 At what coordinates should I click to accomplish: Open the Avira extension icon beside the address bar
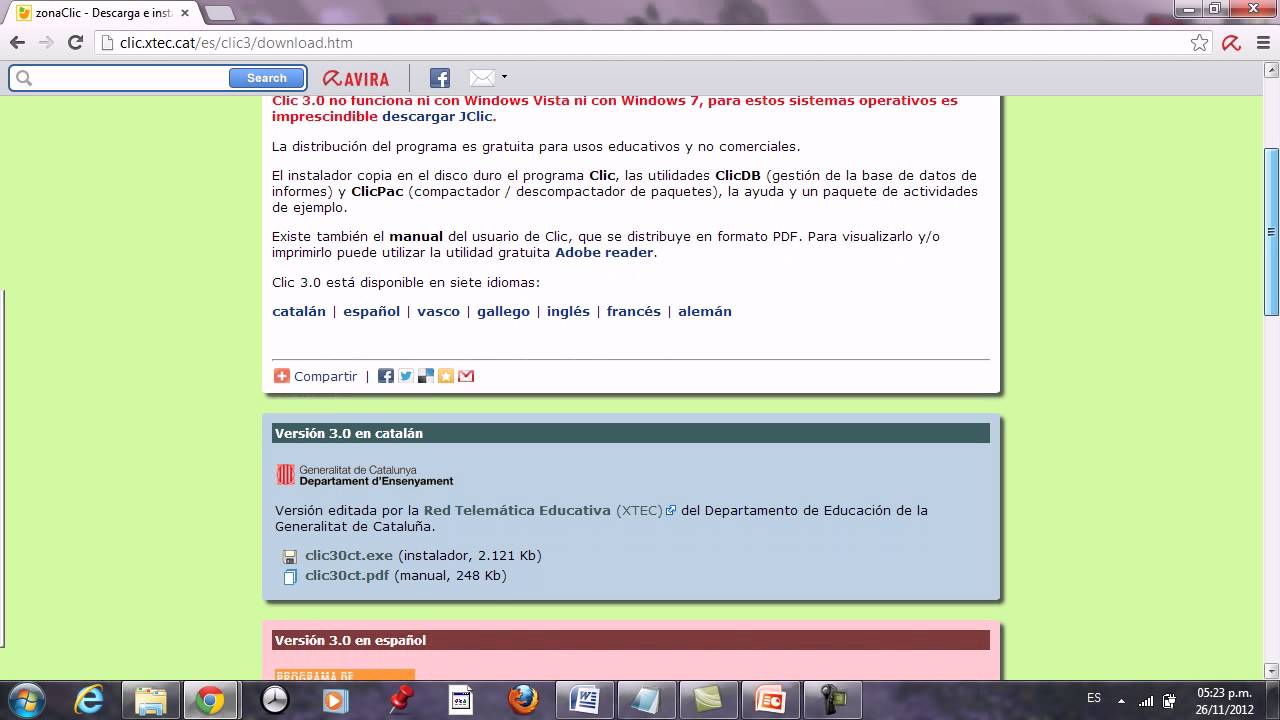coord(1231,42)
